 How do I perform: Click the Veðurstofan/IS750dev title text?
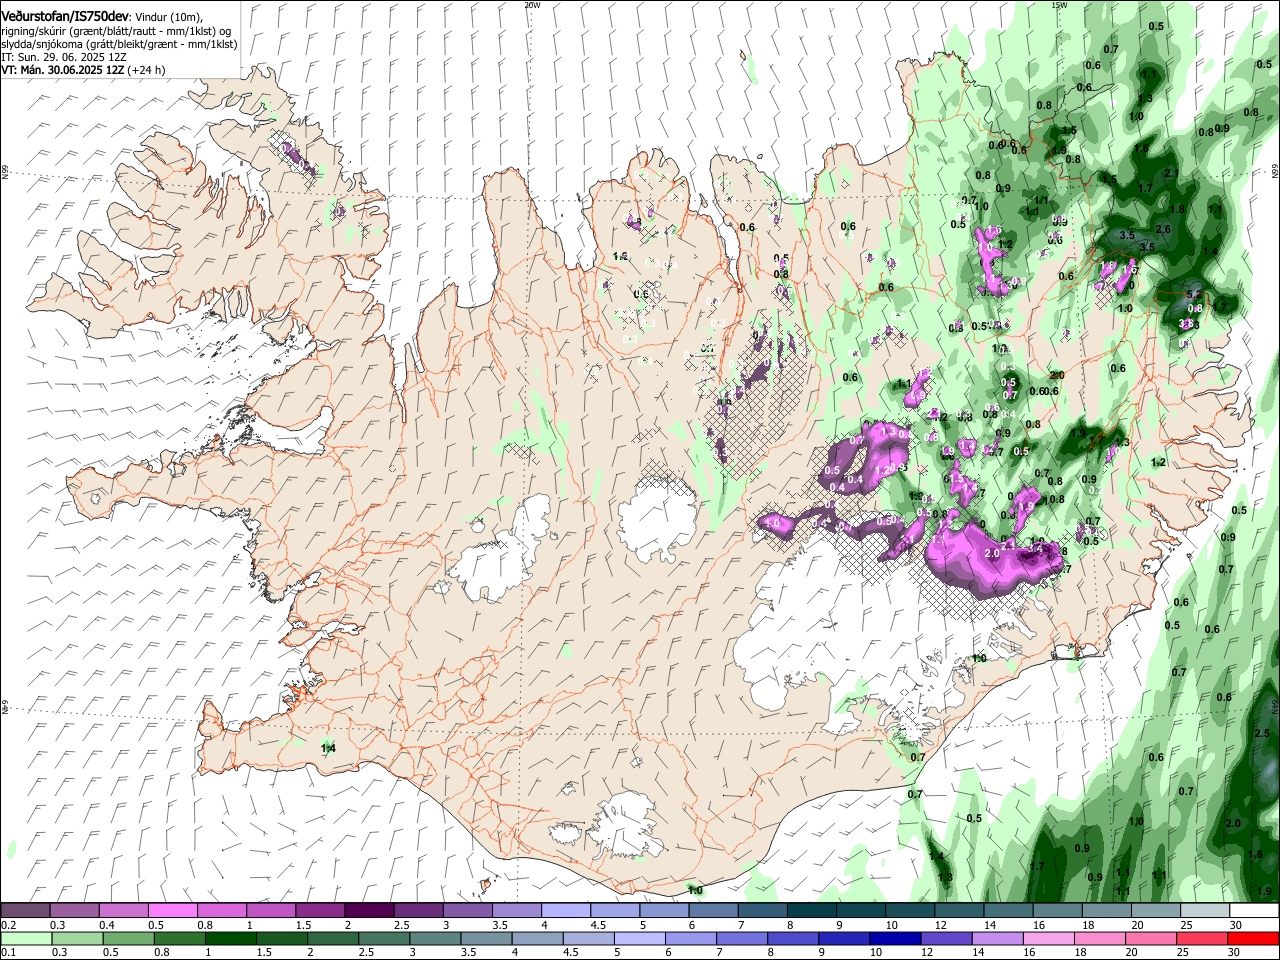tap(65, 17)
